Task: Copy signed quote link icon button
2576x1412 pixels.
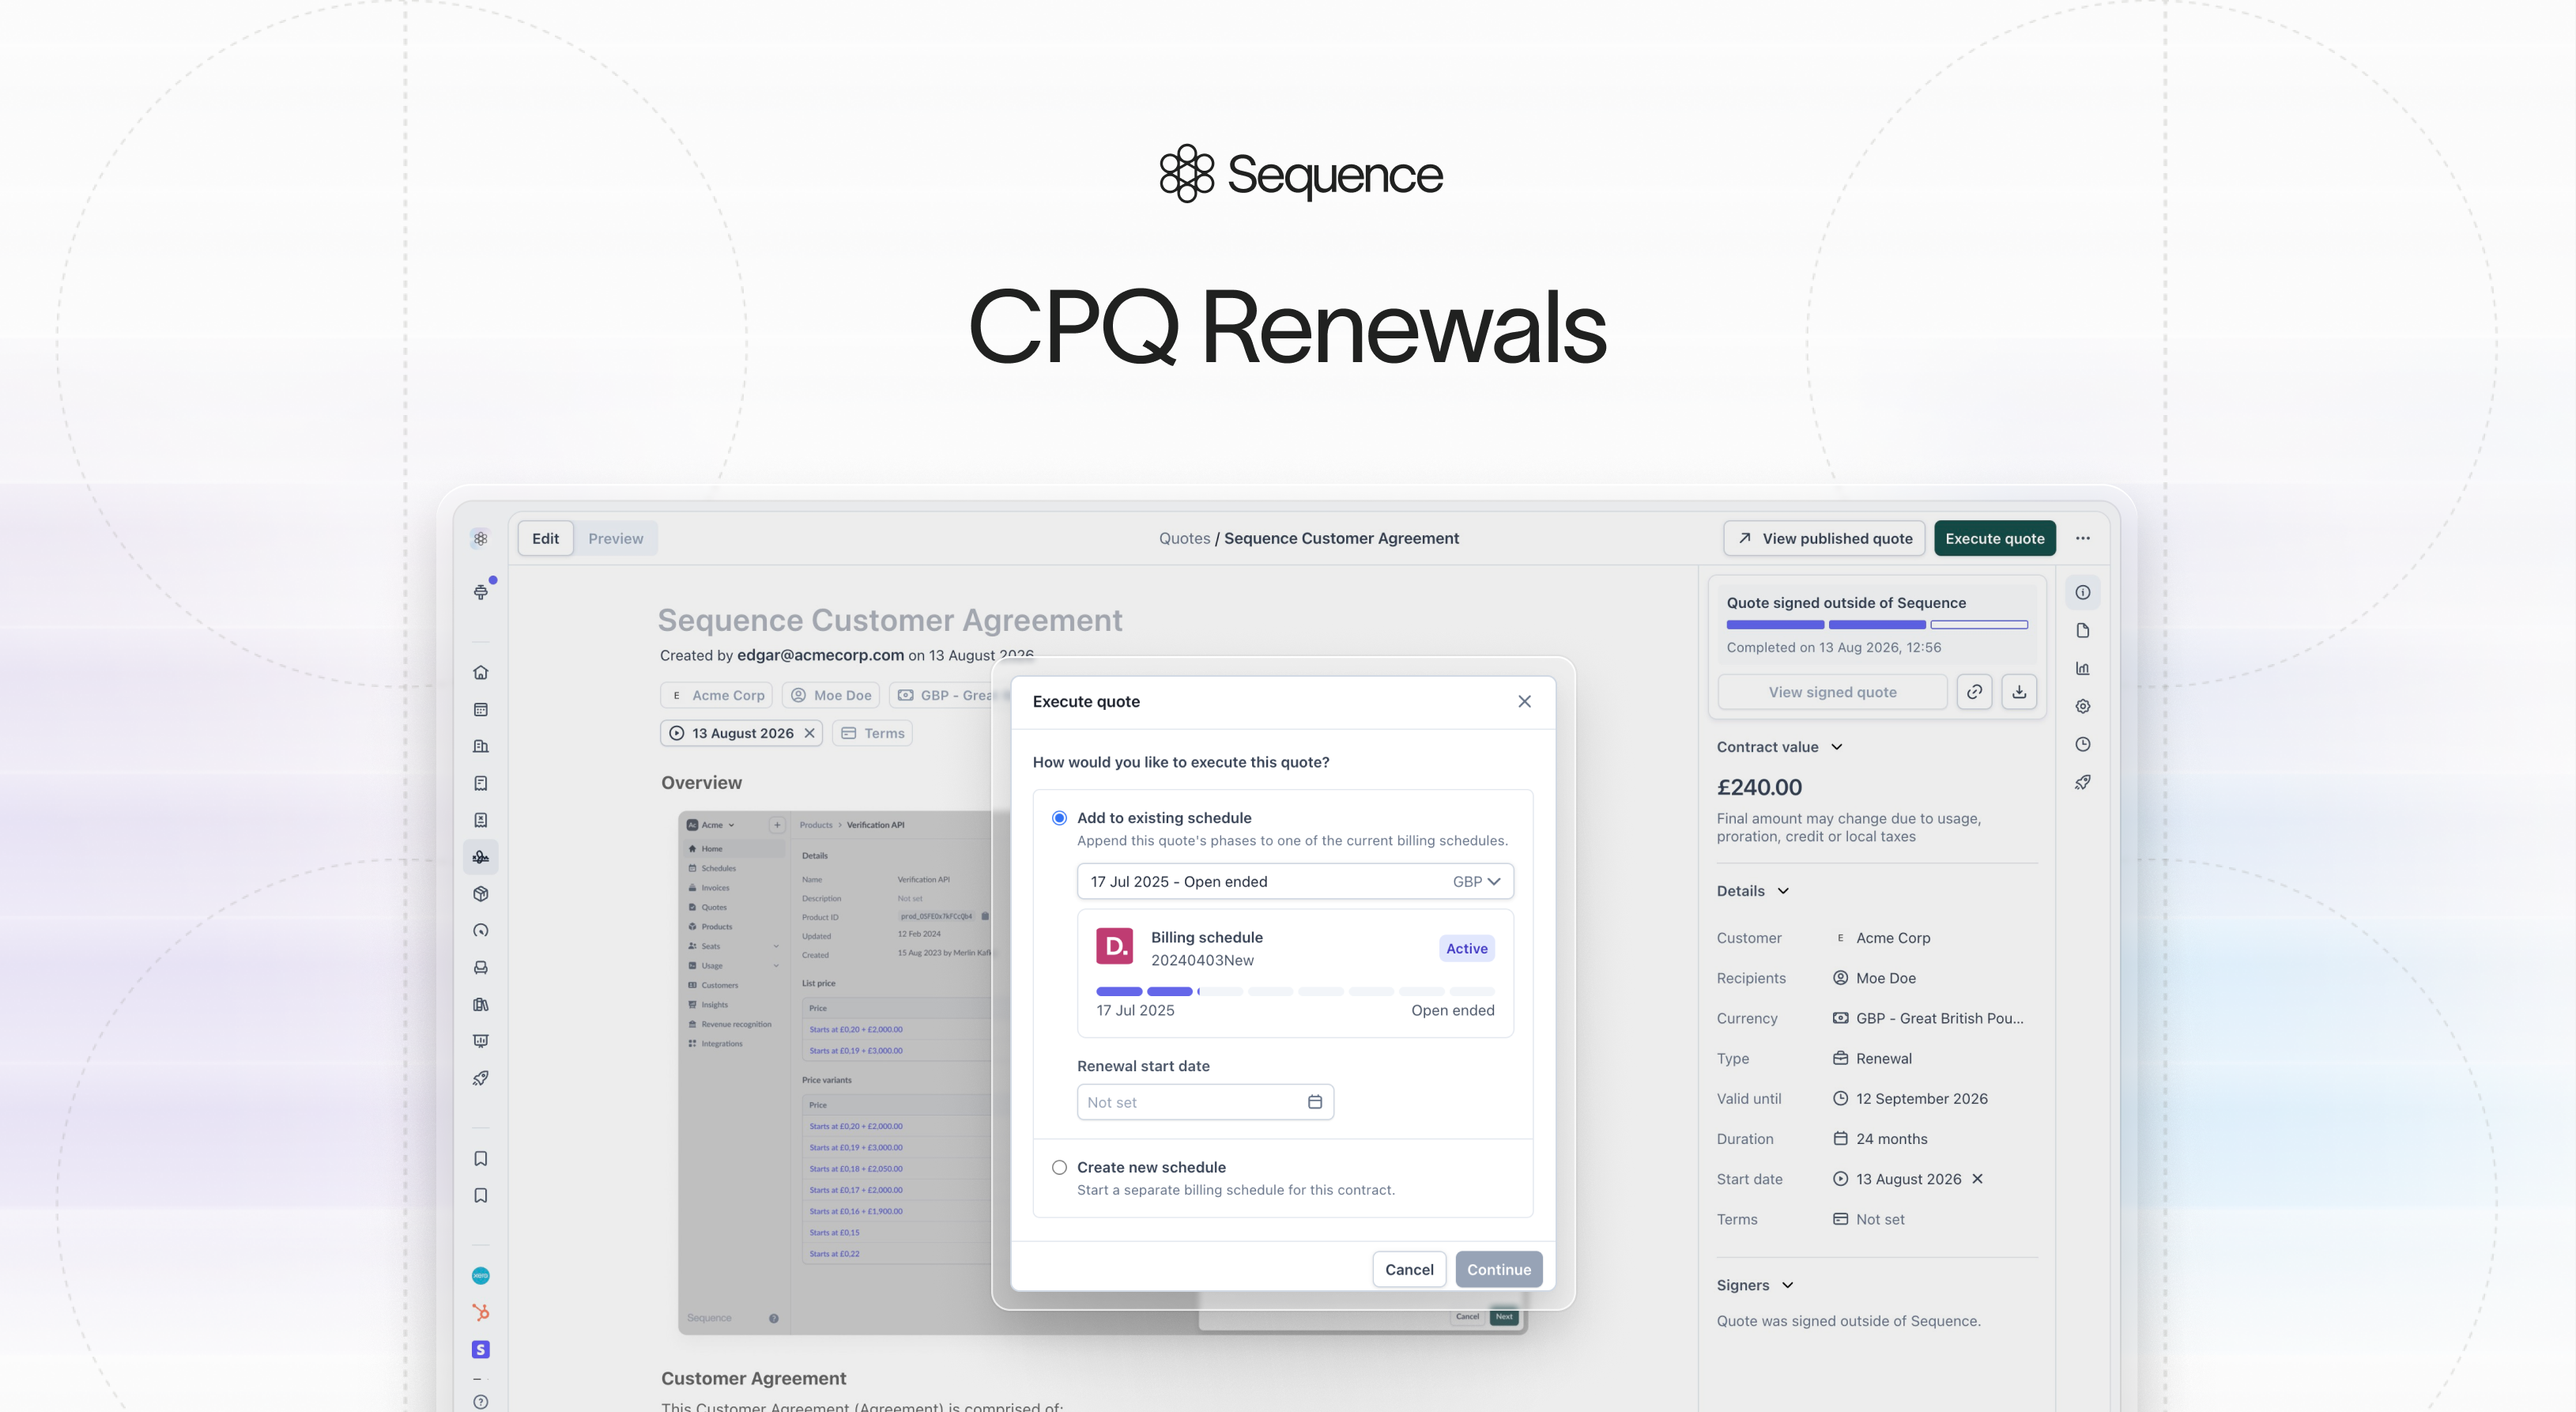Action: [x=1975, y=692]
